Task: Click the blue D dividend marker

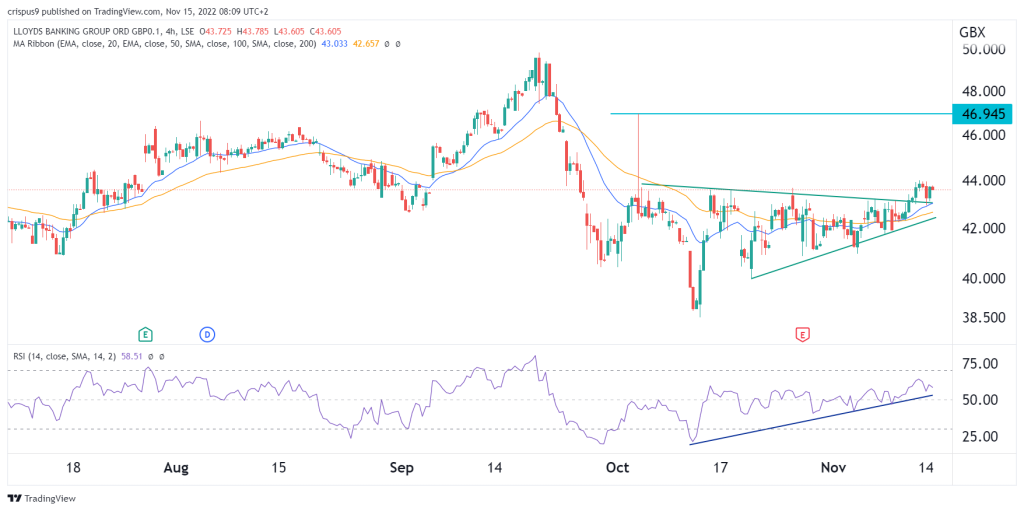Action: coord(207,335)
